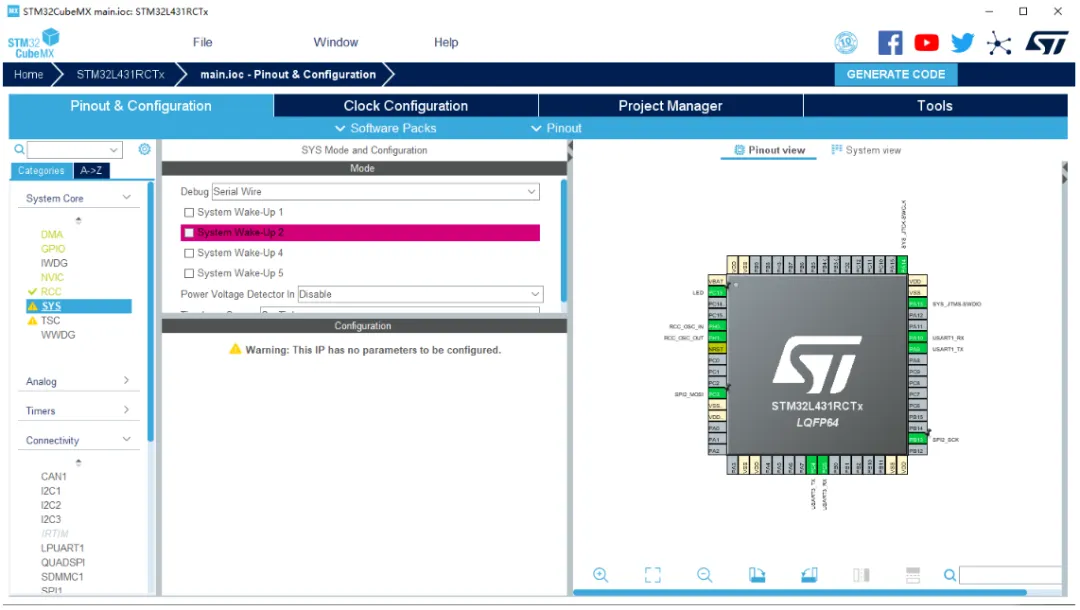Zoom out of the pinout view
Screen dimensions: 1080x610
[x=704, y=575]
